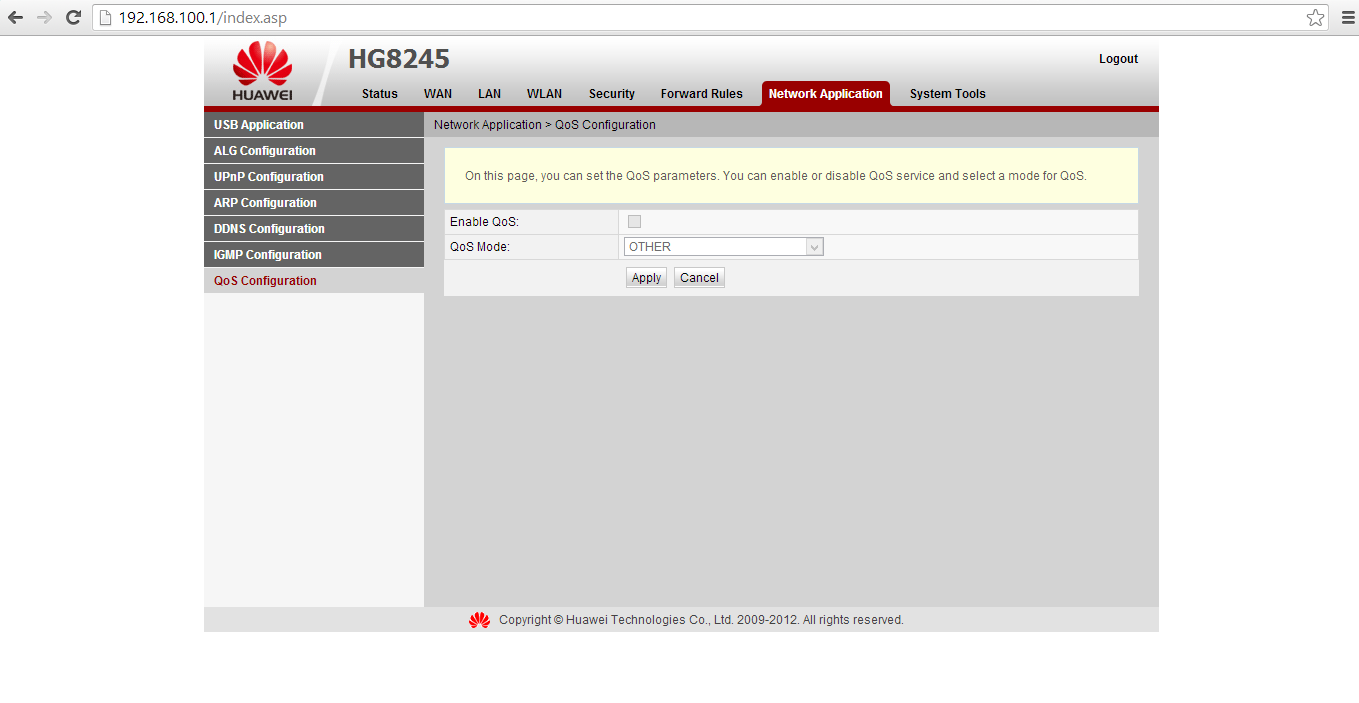
Task: Click the Huawei logo in the header
Action: 262,71
